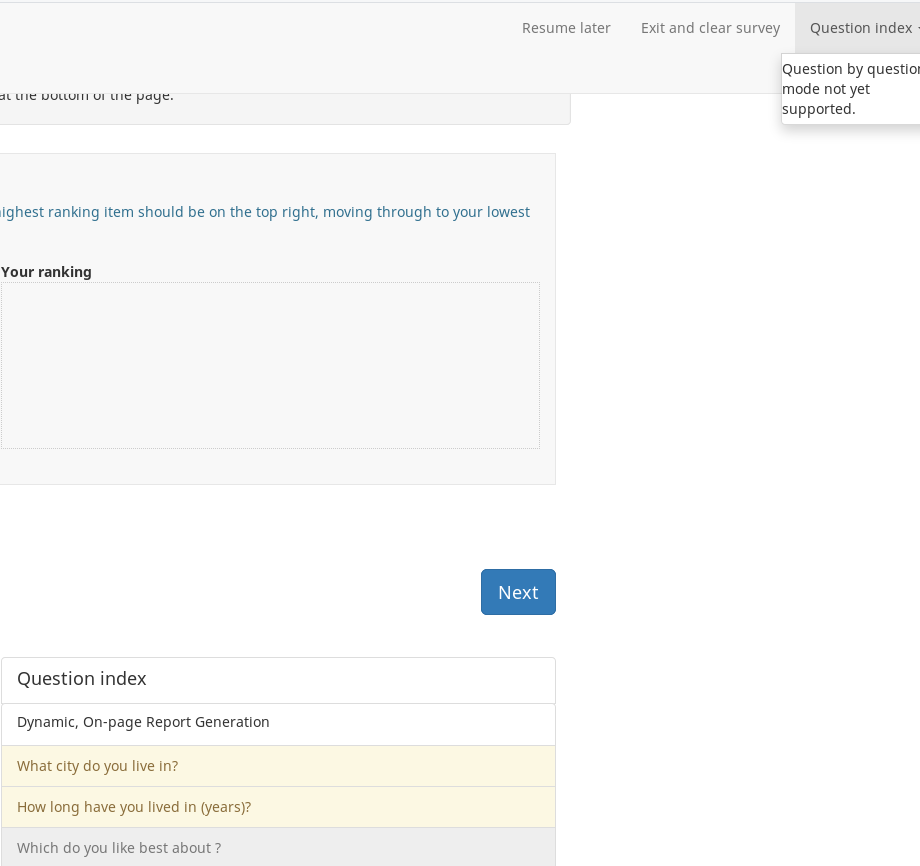Click the word 'supported.' in the dropdown message
This screenshot has height=866, width=920.
click(819, 109)
